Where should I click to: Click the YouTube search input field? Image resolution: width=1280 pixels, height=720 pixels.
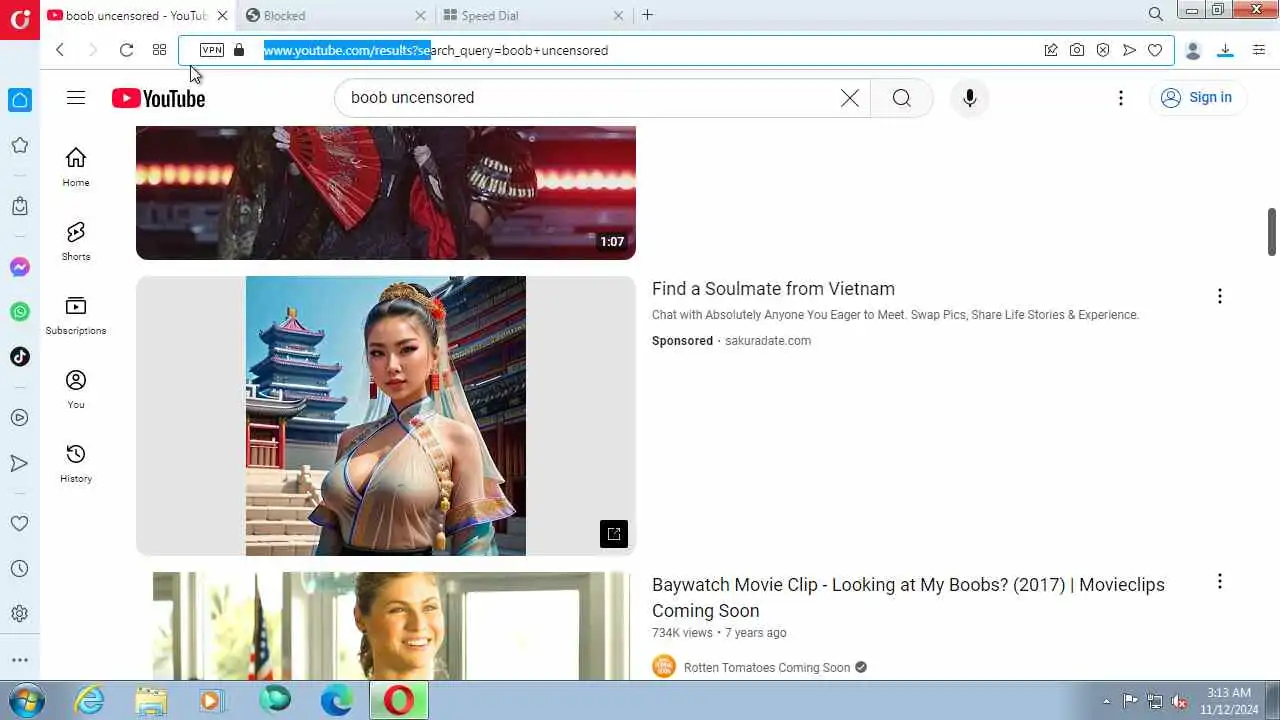(x=590, y=98)
